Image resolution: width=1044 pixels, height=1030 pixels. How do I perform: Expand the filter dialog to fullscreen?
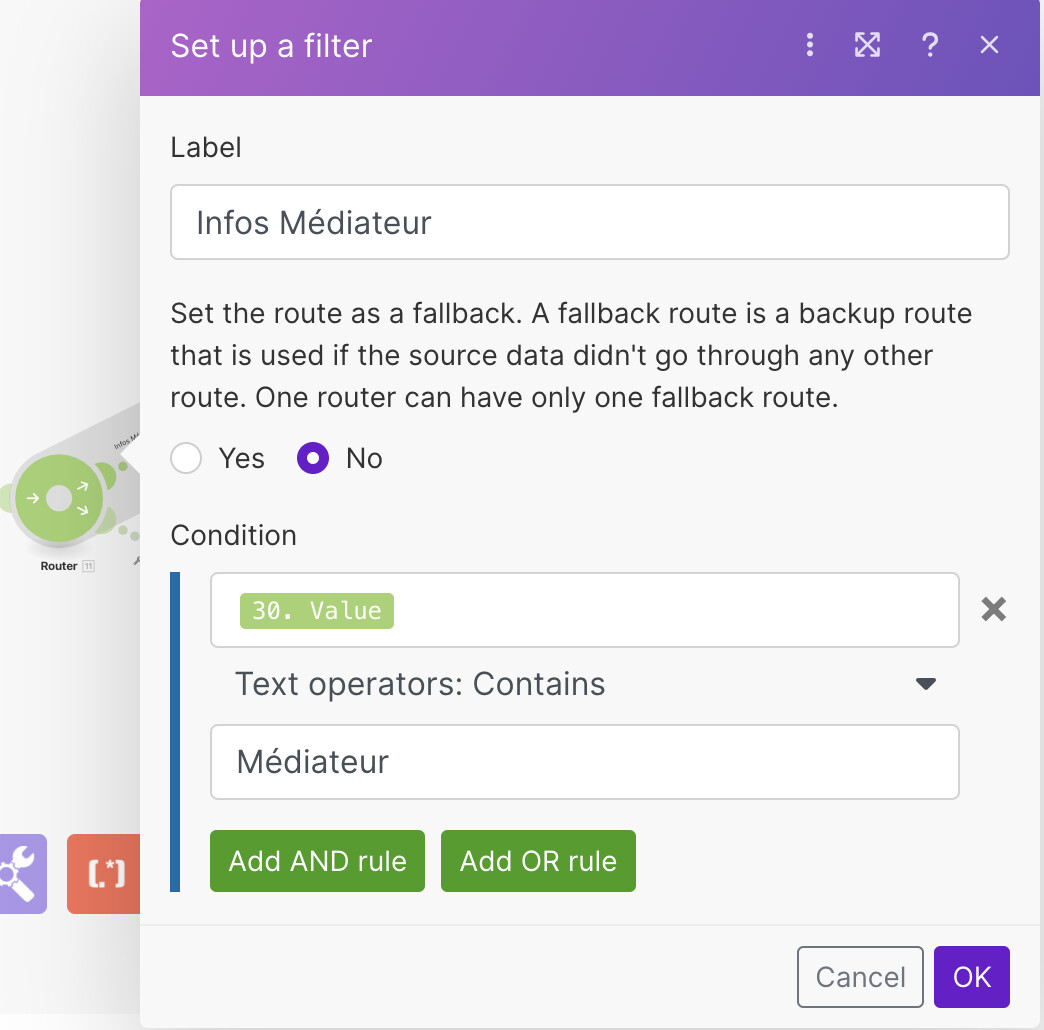pyautogui.click(x=867, y=45)
